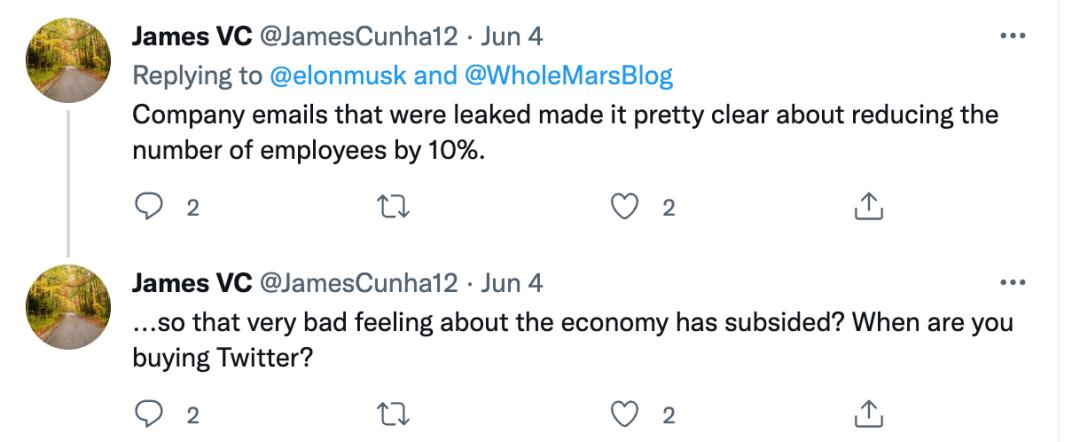Open James VC name on first tweet
The image size is (1080, 442).
click(x=191, y=37)
